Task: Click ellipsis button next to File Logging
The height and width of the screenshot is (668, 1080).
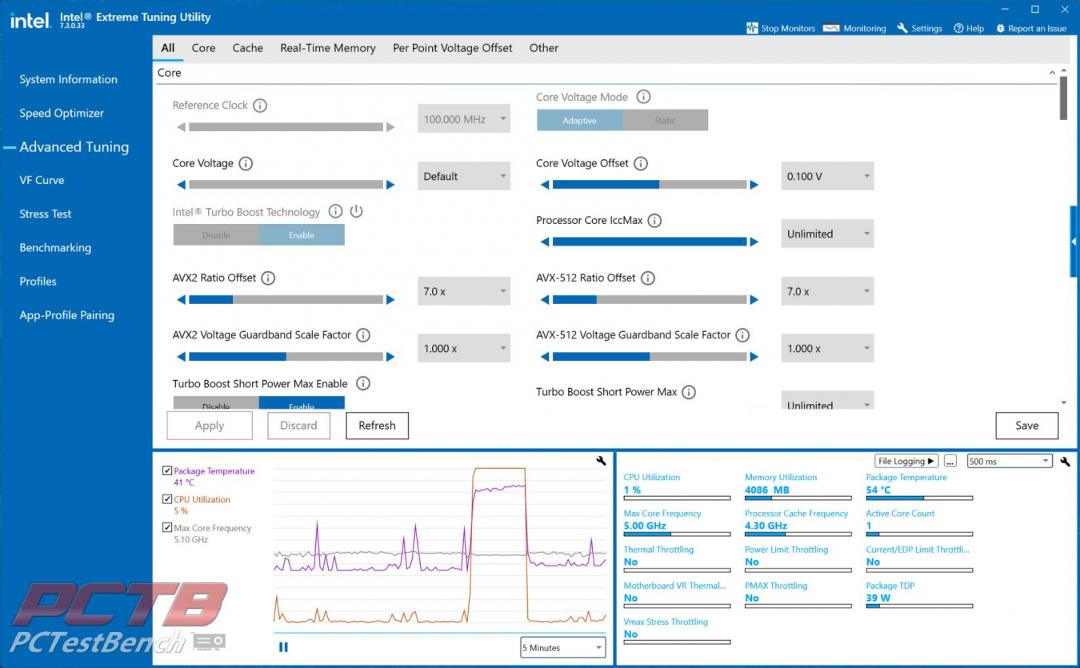Action: pyautogui.click(x=951, y=461)
